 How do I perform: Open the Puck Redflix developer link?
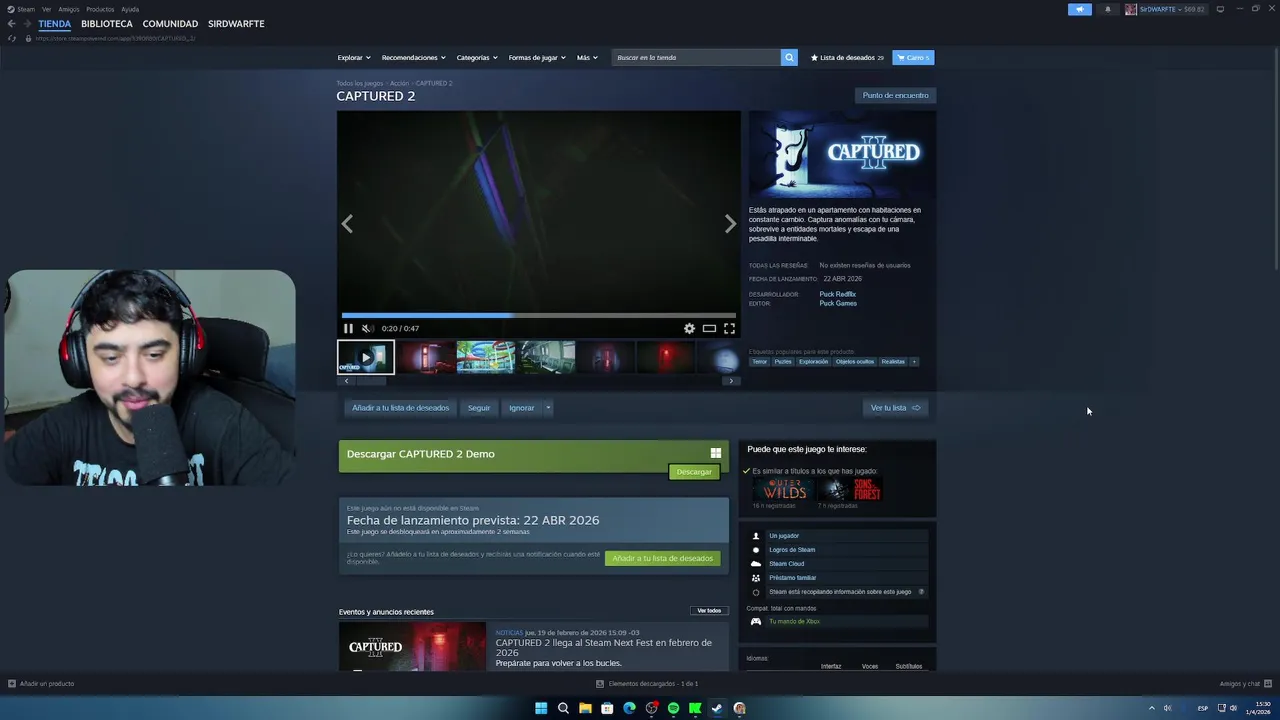point(838,294)
